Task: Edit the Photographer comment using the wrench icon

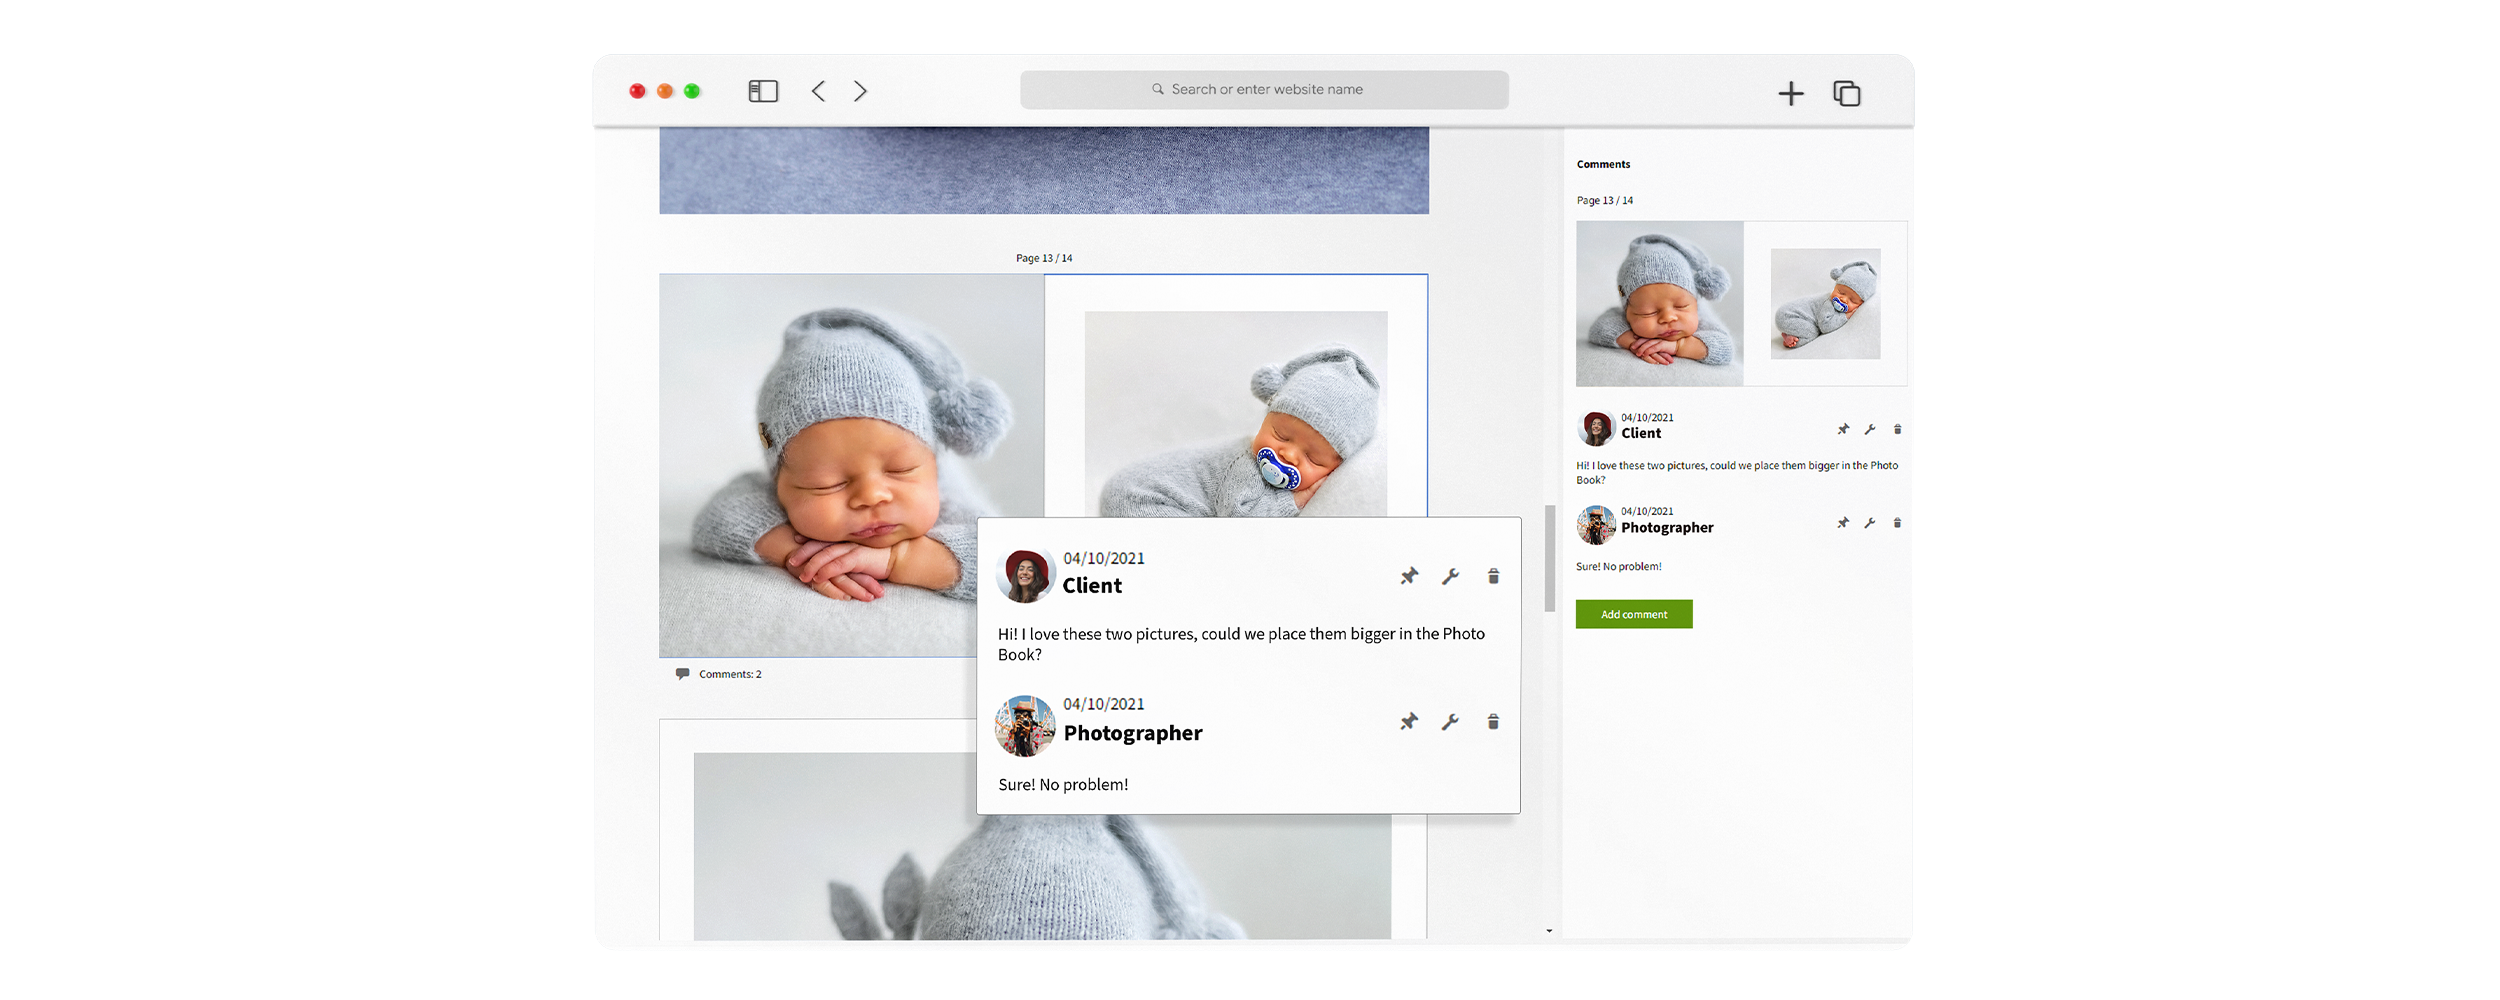Action: [x=1451, y=721]
